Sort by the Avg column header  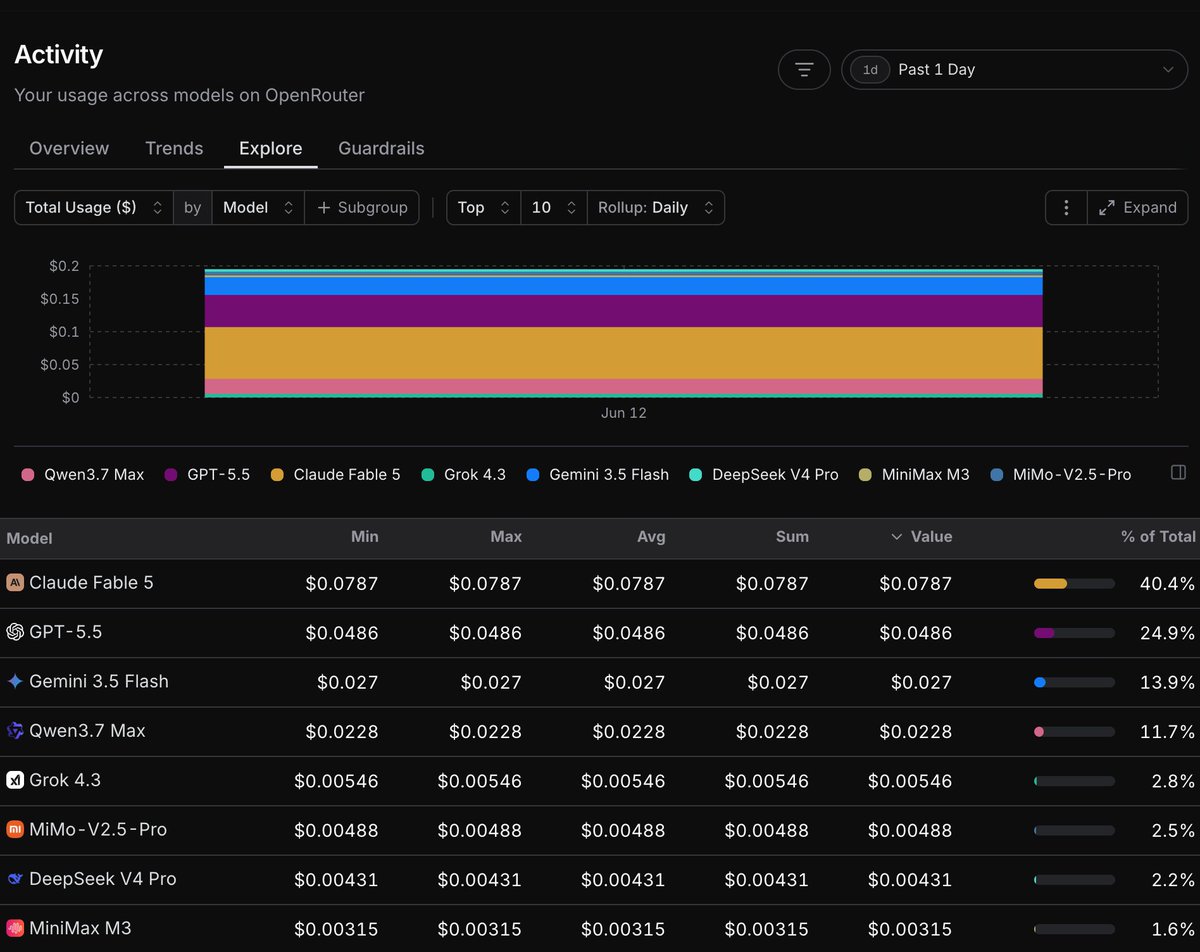point(650,537)
